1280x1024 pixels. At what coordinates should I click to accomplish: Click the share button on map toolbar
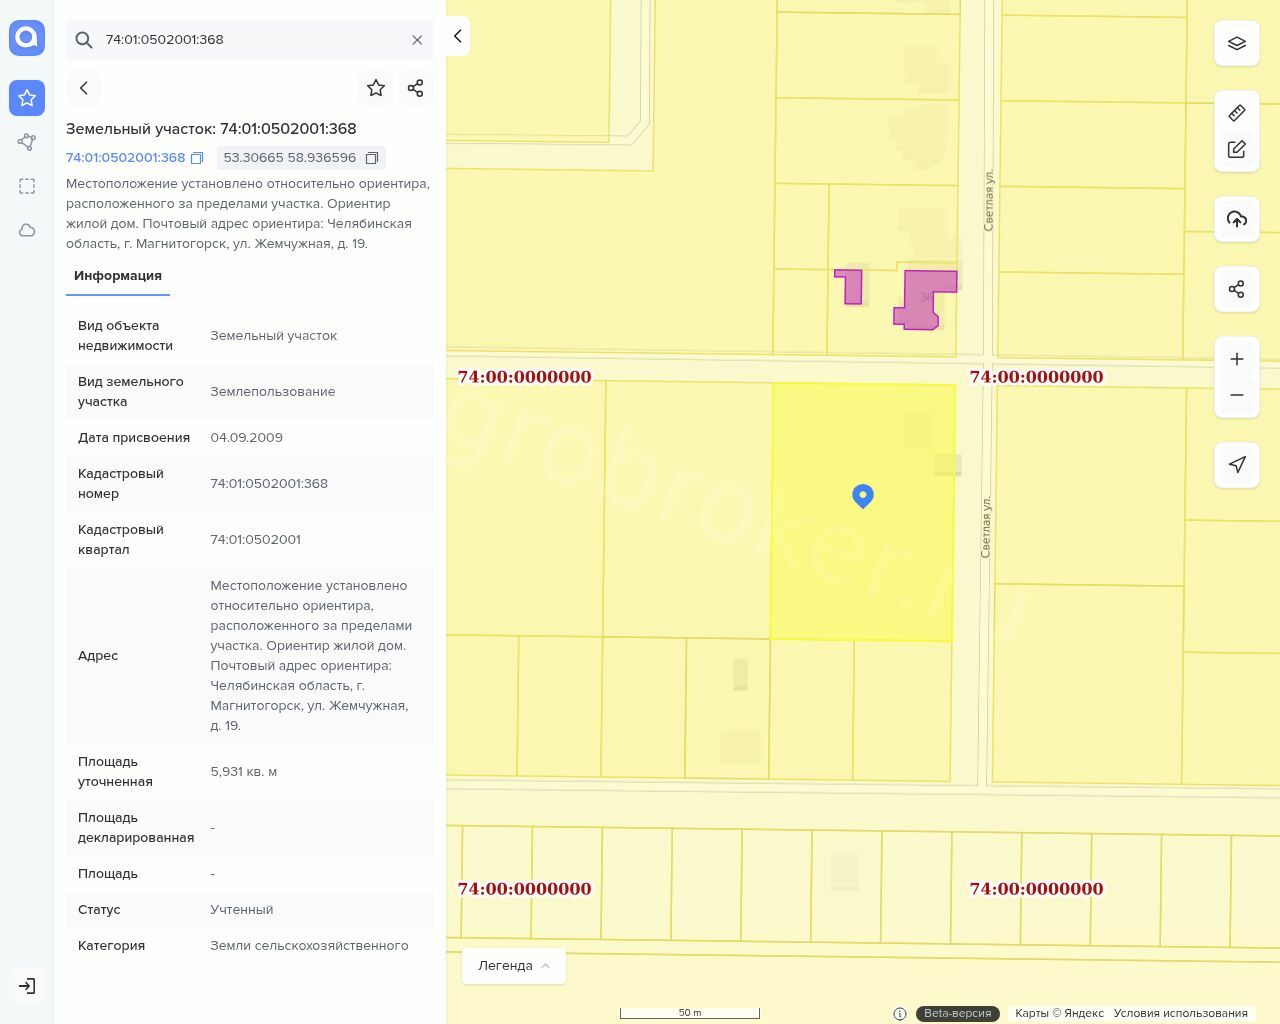(1236, 289)
